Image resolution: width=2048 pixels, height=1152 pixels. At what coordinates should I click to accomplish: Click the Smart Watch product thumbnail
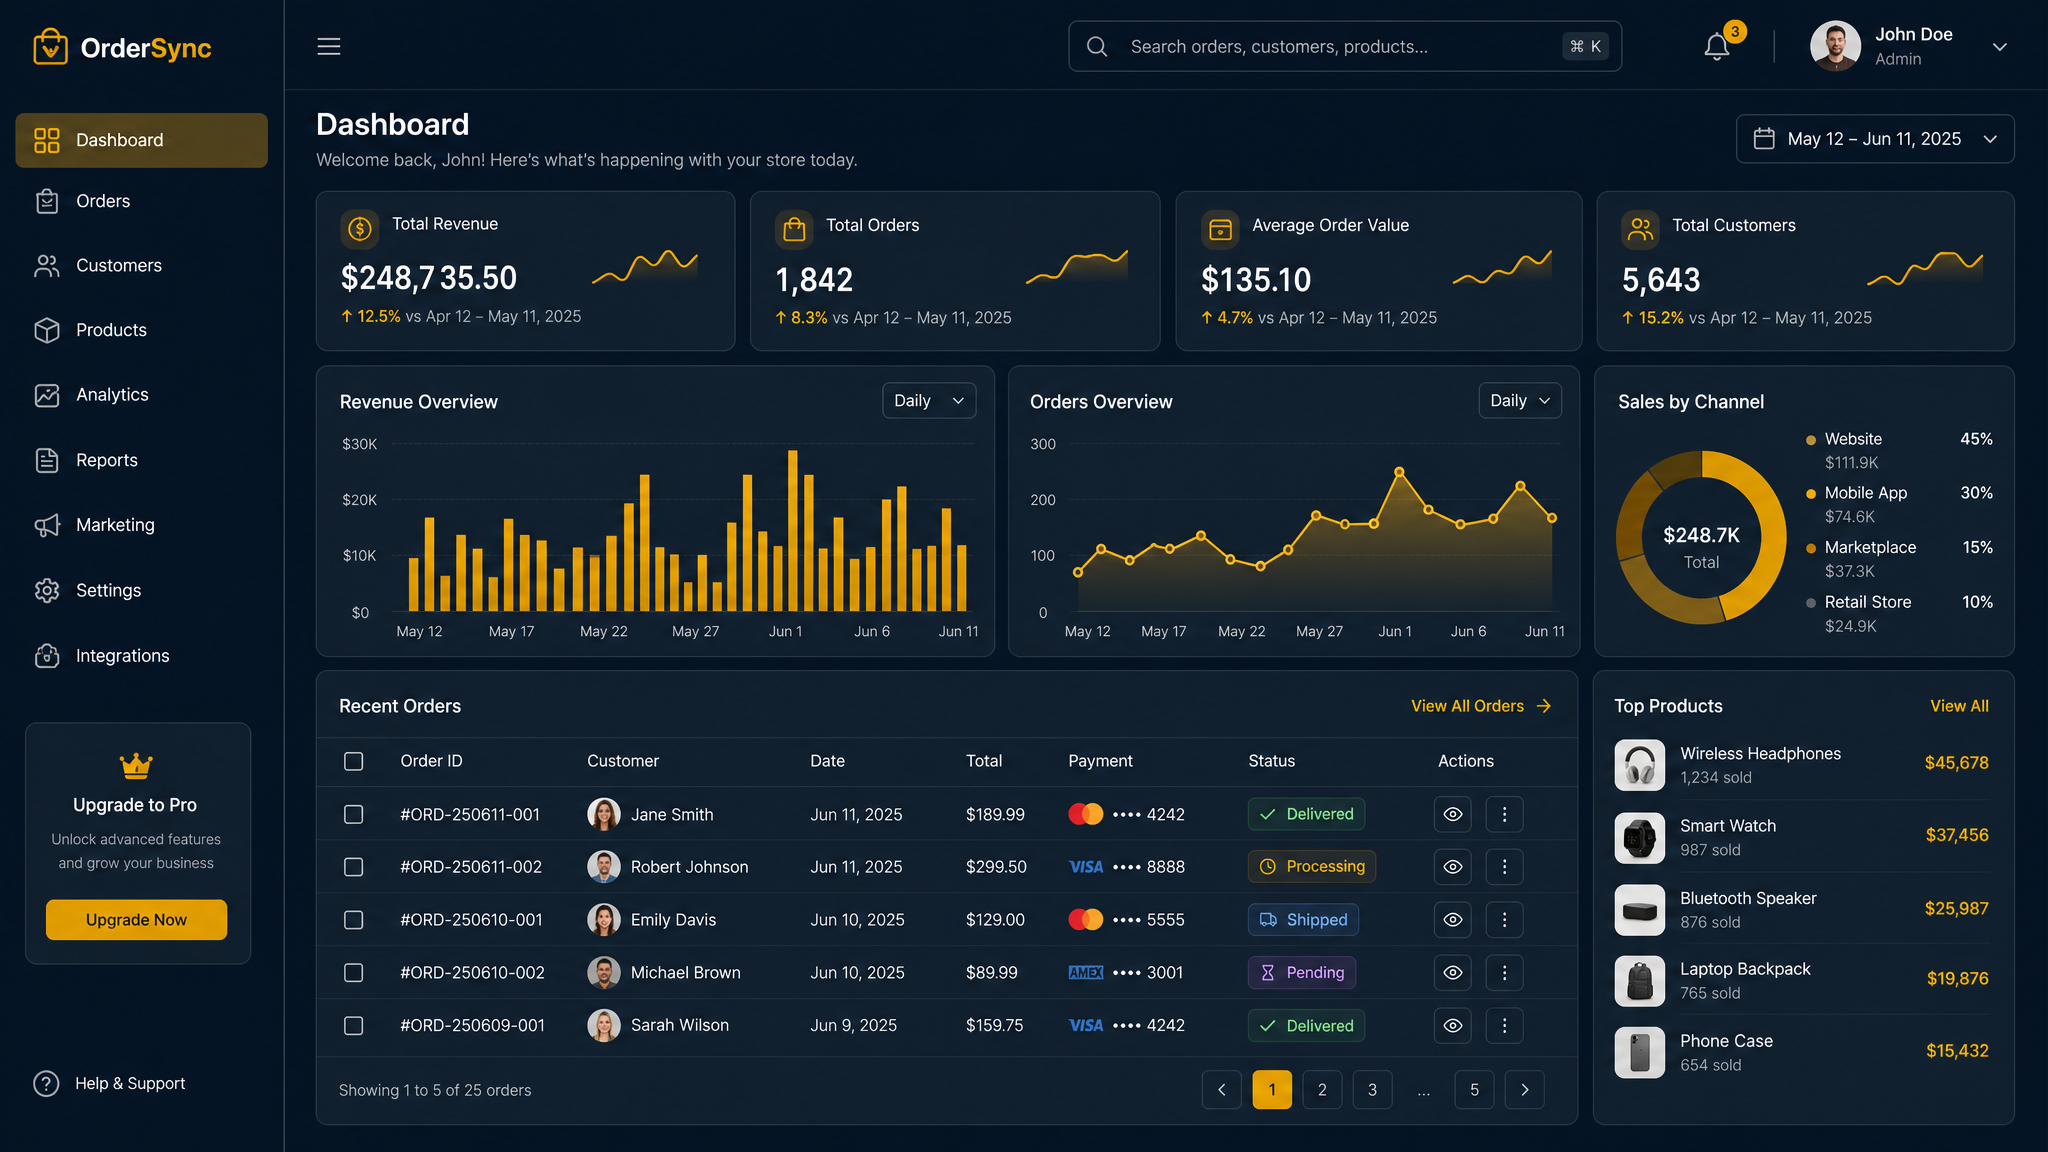click(1640, 838)
